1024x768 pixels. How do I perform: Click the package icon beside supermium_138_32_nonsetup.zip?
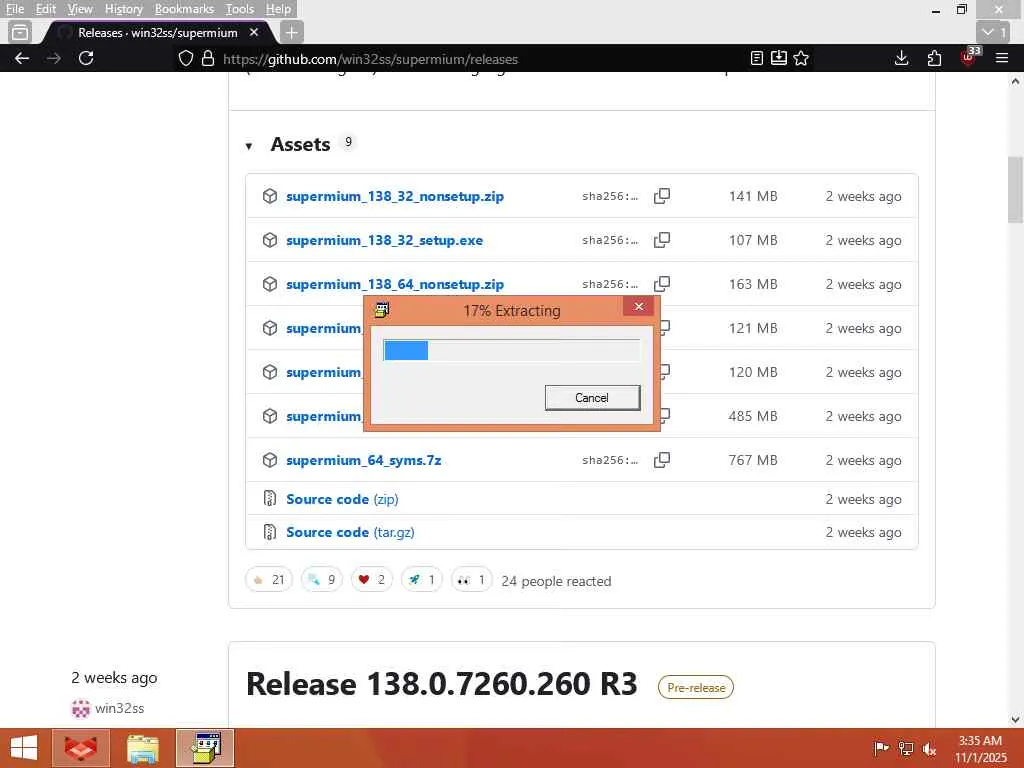pos(270,196)
